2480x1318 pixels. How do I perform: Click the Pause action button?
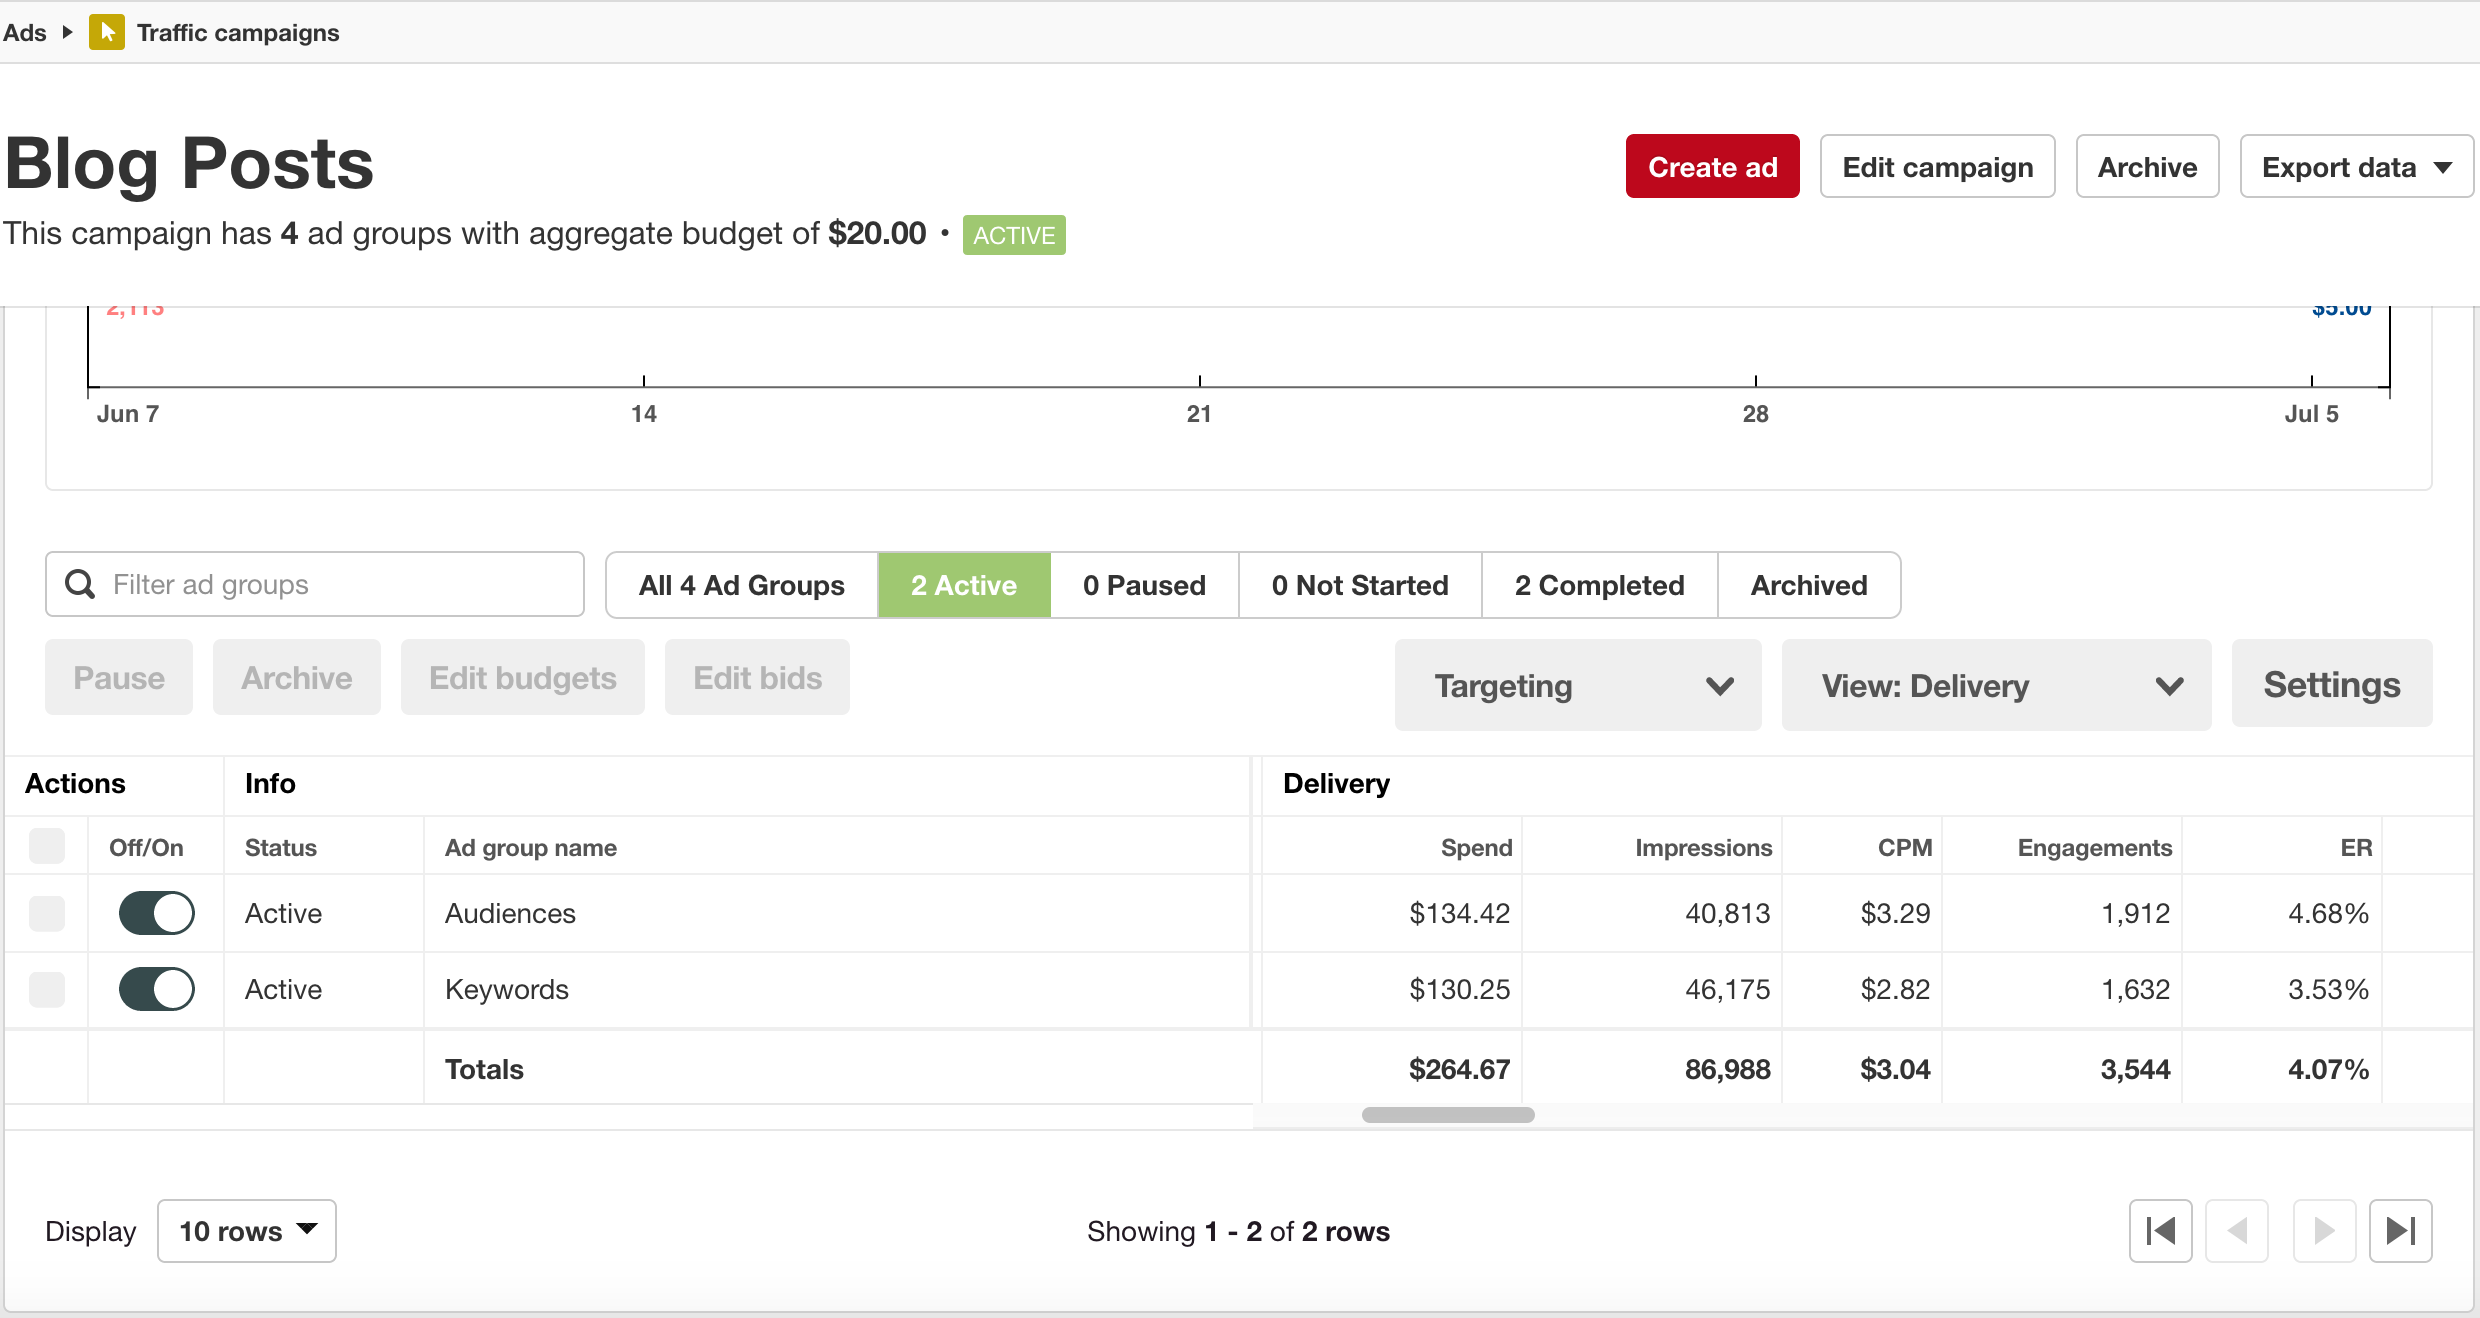coord(118,677)
